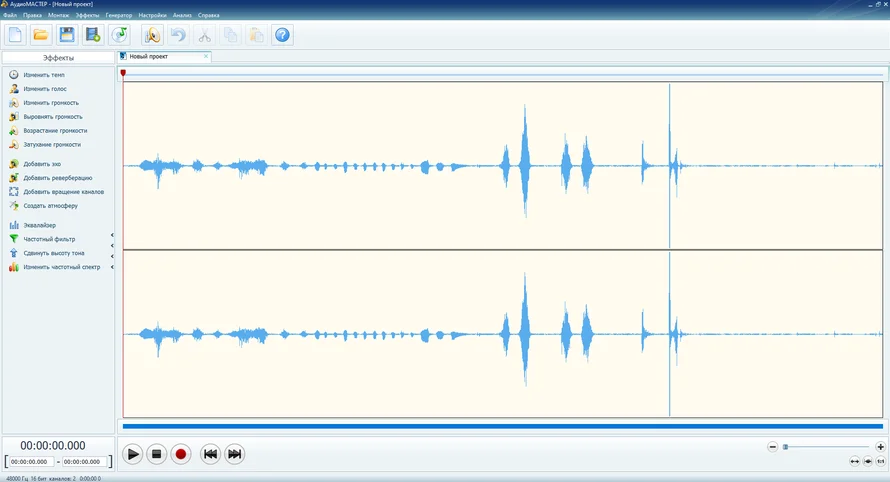
Task: Click the film strip with plus toolbar icon
Action: click(x=93, y=35)
